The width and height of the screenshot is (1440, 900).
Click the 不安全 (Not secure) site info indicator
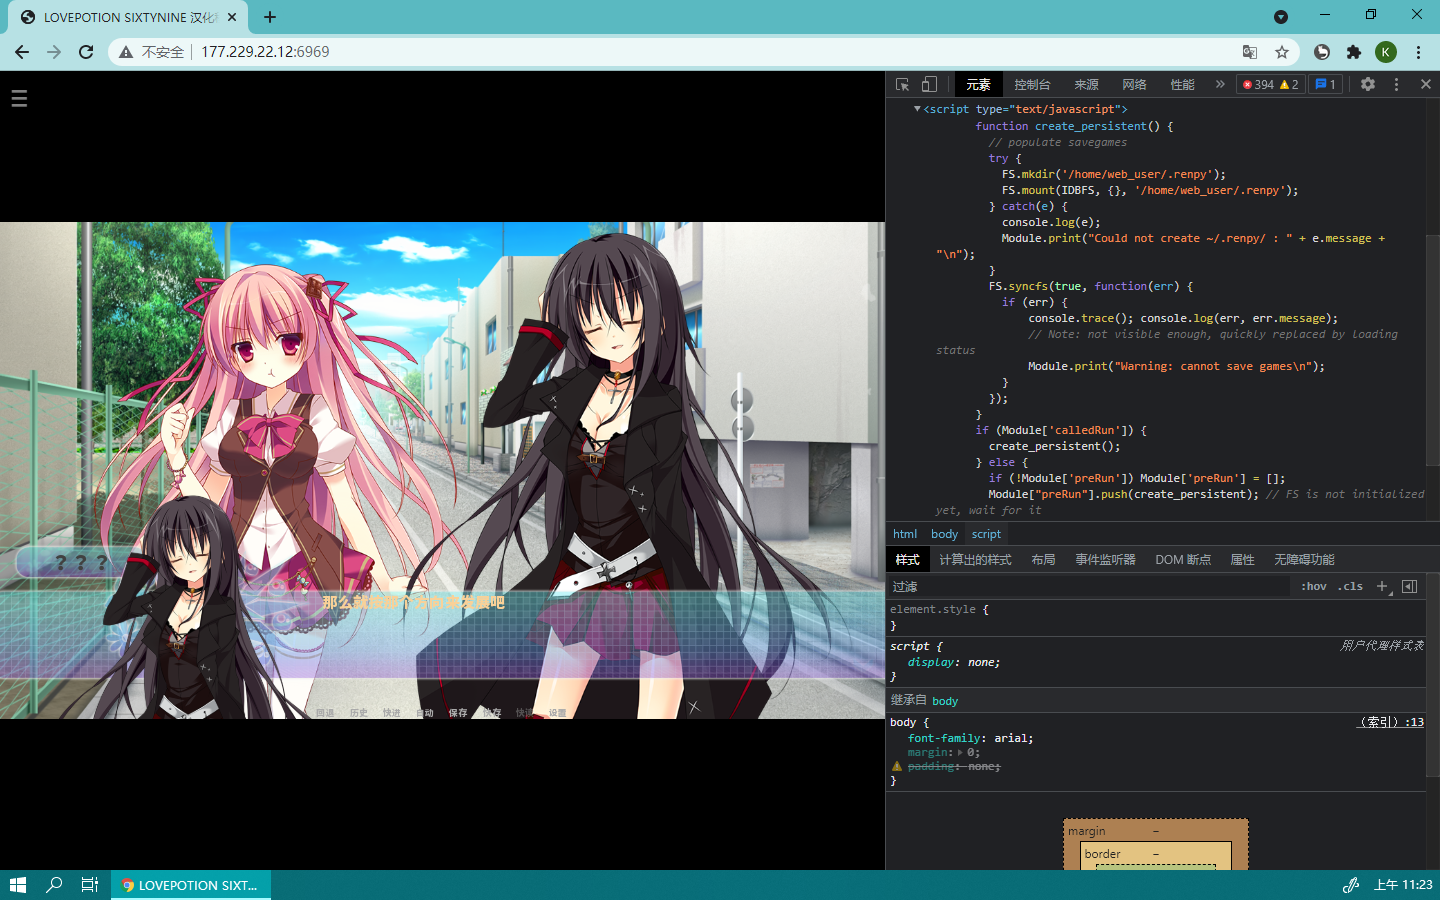[x=152, y=52]
